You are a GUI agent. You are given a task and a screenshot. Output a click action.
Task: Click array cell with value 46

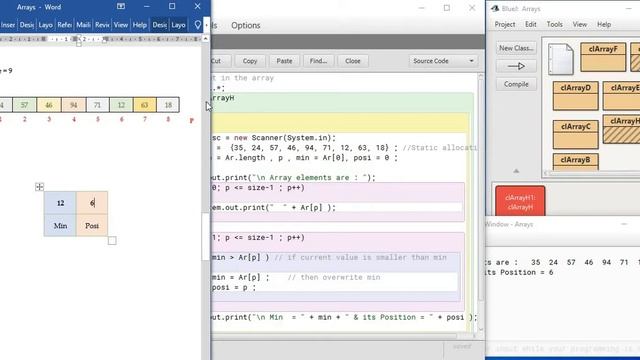[x=49, y=105]
